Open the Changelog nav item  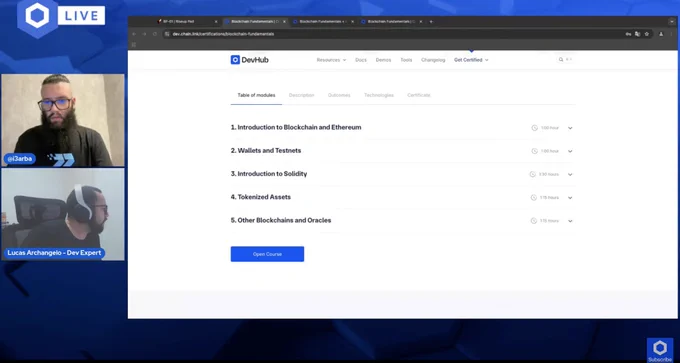pos(433,60)
